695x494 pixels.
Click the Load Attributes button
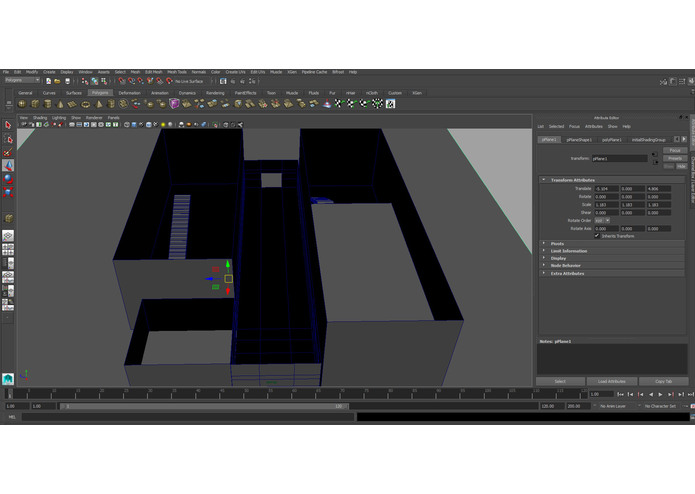(612, 381)
